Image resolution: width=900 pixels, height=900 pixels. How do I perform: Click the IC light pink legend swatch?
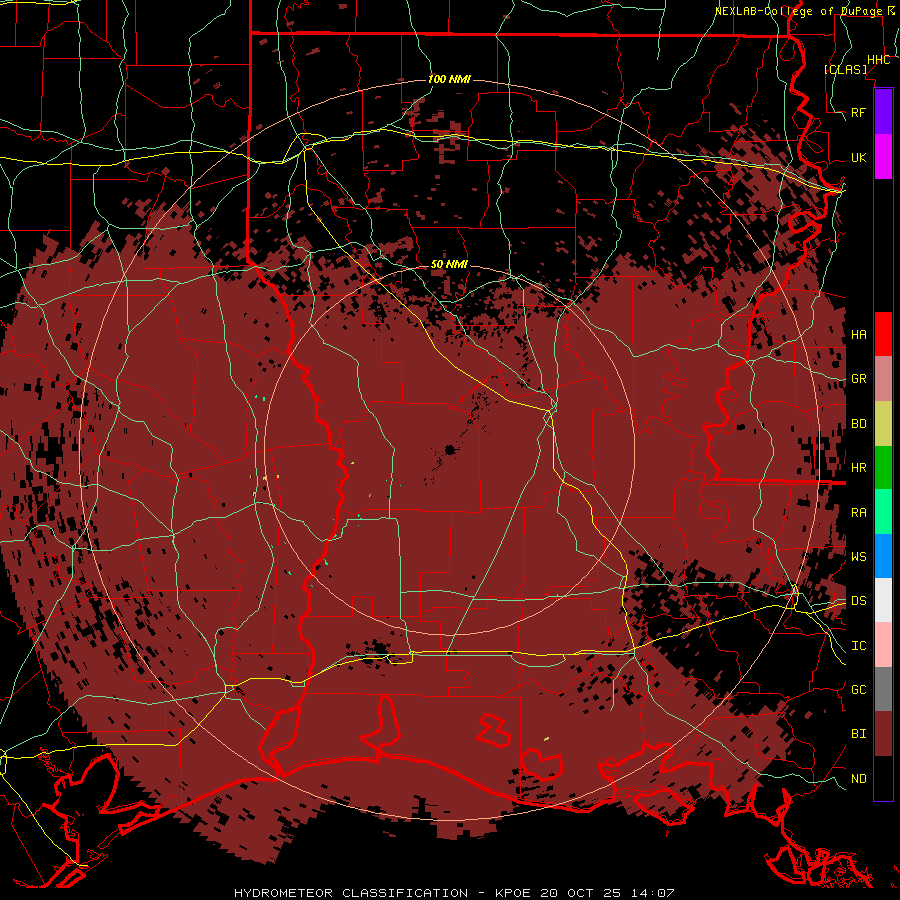click(x=883, y=645)
